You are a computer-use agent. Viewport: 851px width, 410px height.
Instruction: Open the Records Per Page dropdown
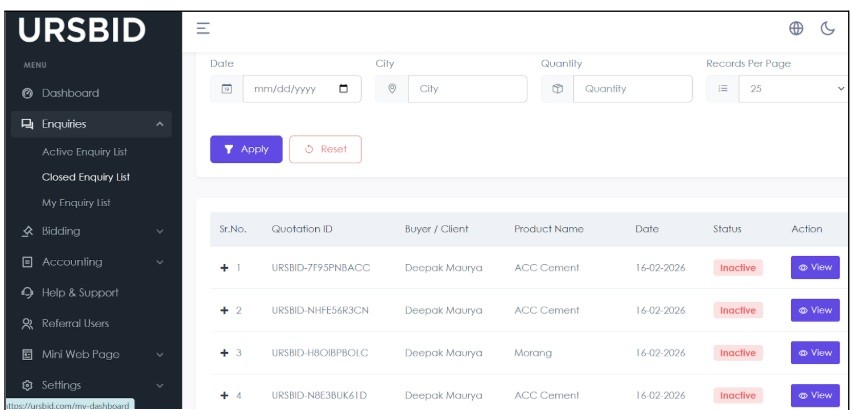793,89
